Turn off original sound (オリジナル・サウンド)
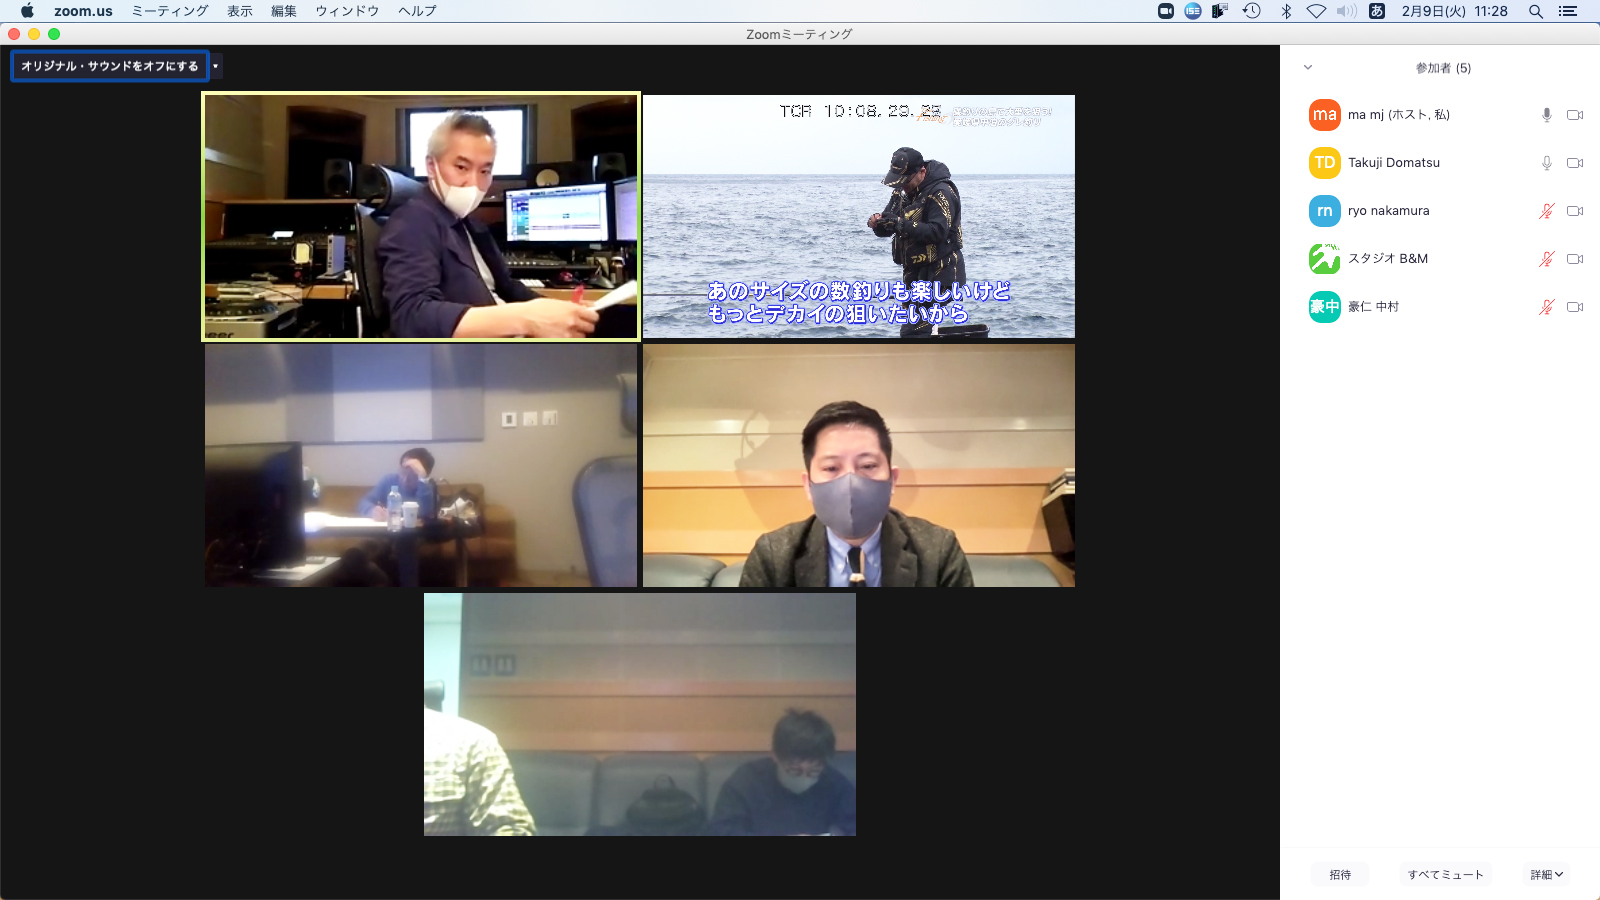 109,66
